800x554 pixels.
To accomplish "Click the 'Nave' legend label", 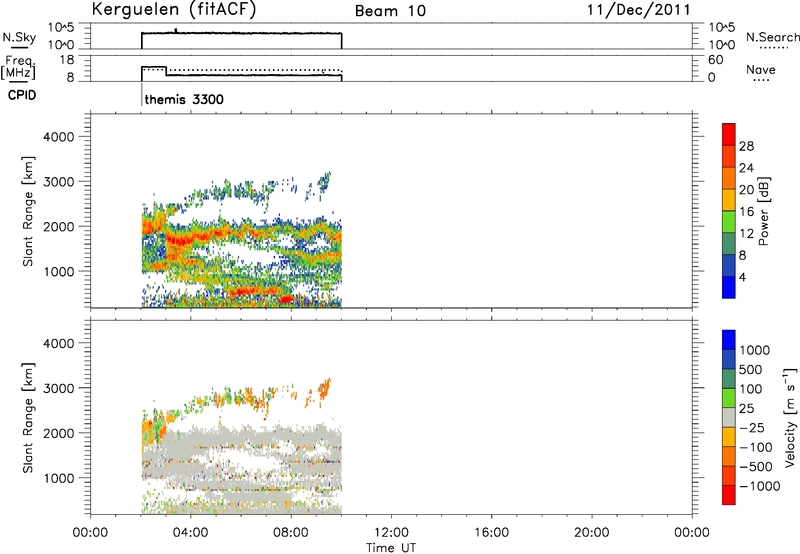I will click(761, 70).
